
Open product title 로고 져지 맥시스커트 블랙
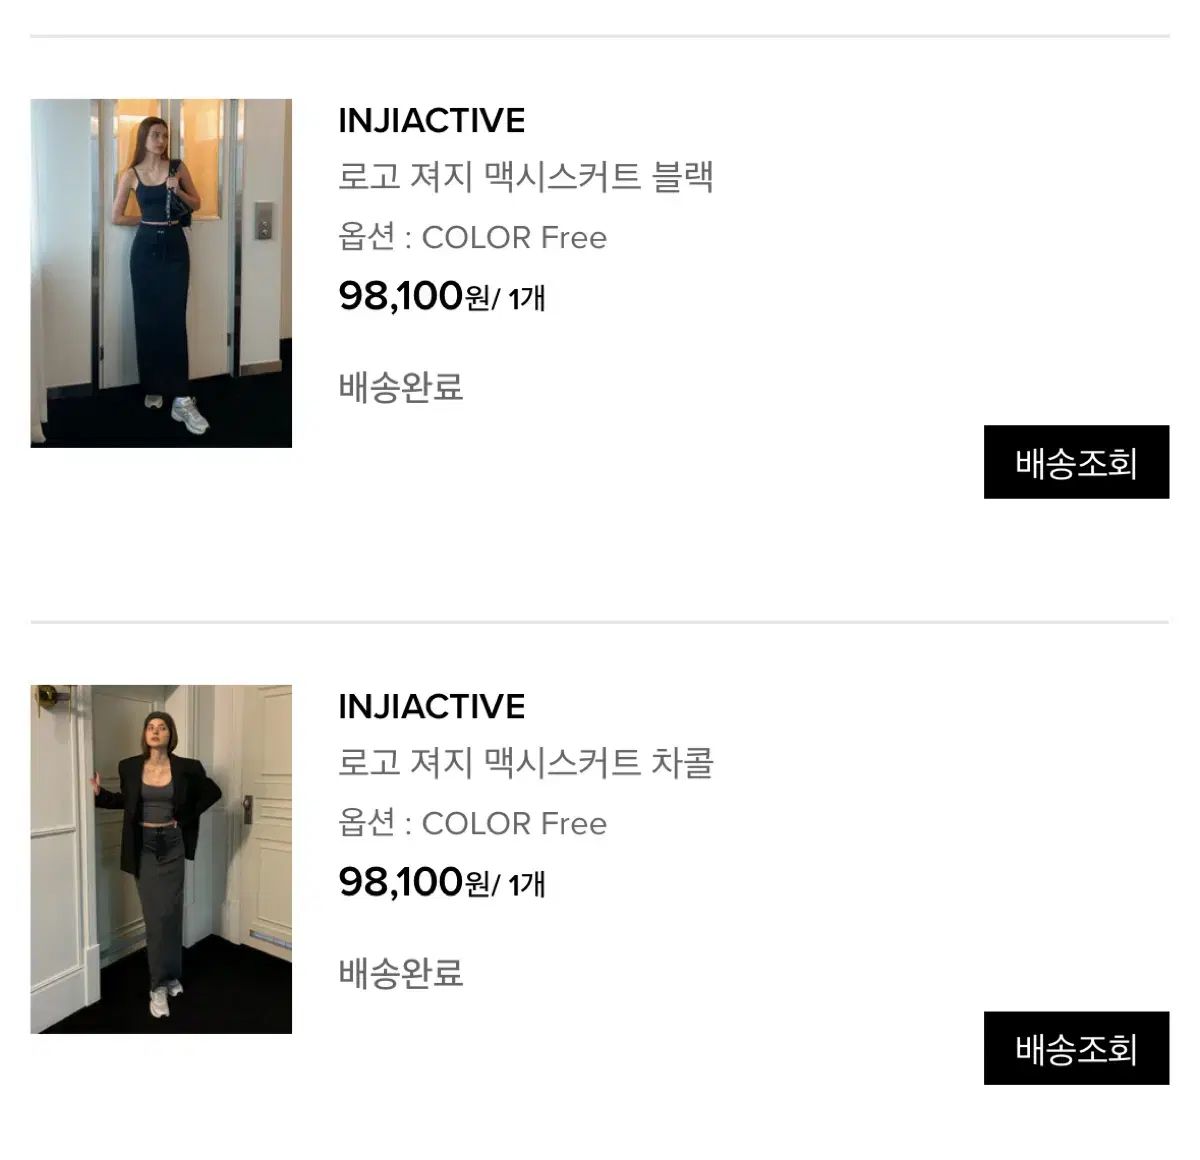[526, 178]
